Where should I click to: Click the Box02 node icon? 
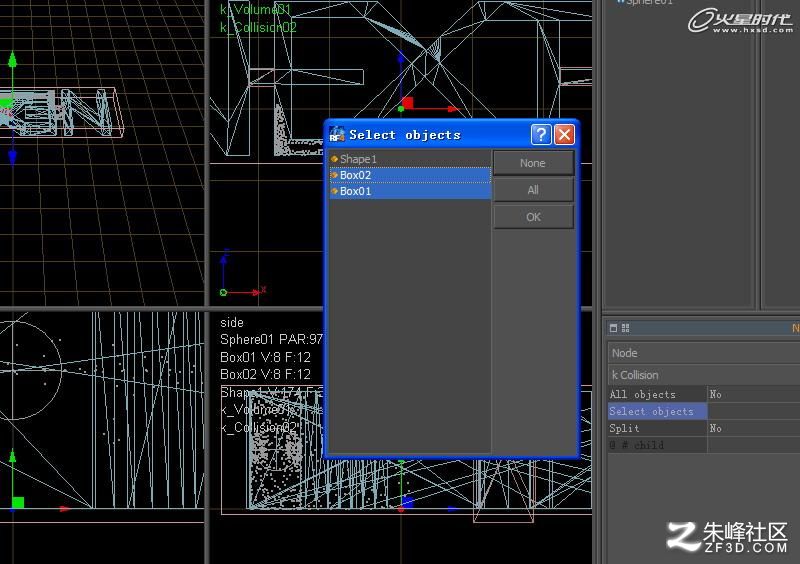coord(335,175)
